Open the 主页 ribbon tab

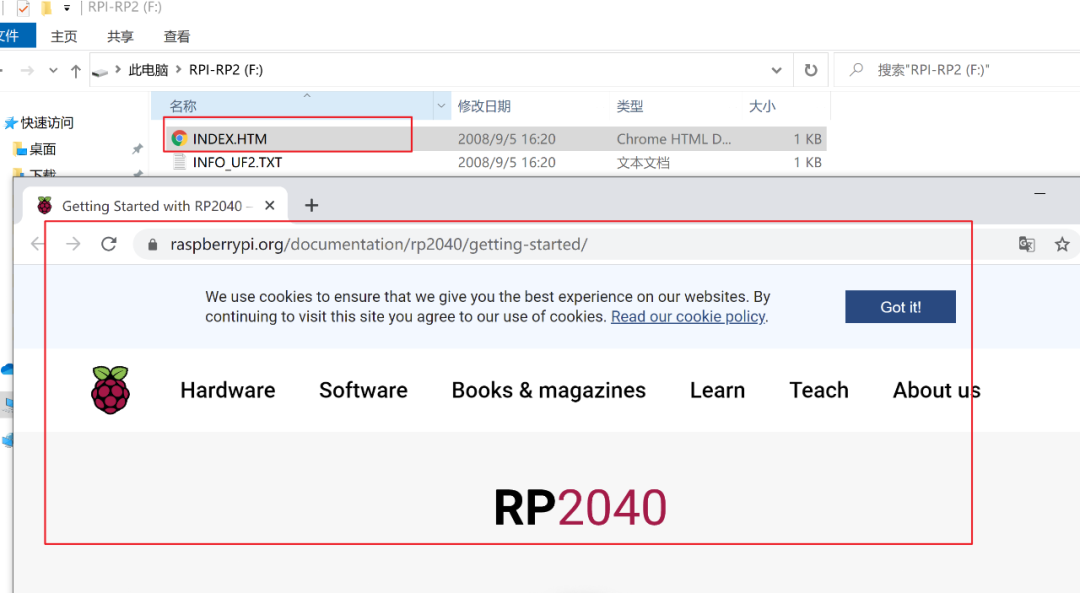64,37
